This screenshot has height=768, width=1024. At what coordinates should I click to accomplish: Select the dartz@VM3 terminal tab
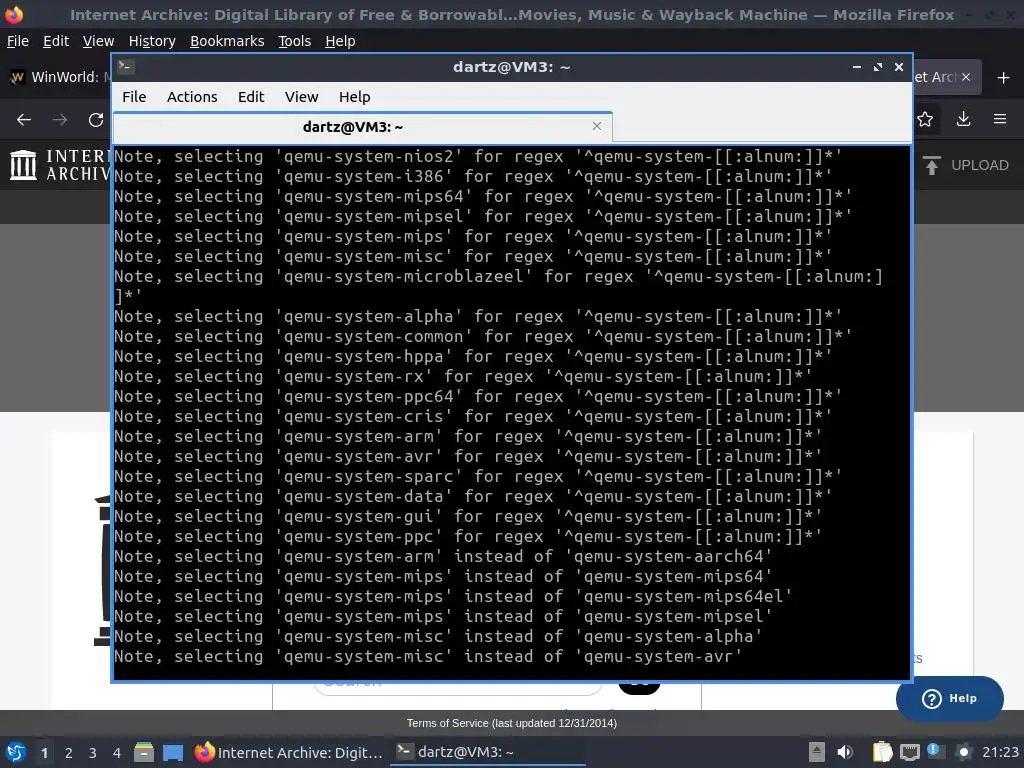coord(362,127)
